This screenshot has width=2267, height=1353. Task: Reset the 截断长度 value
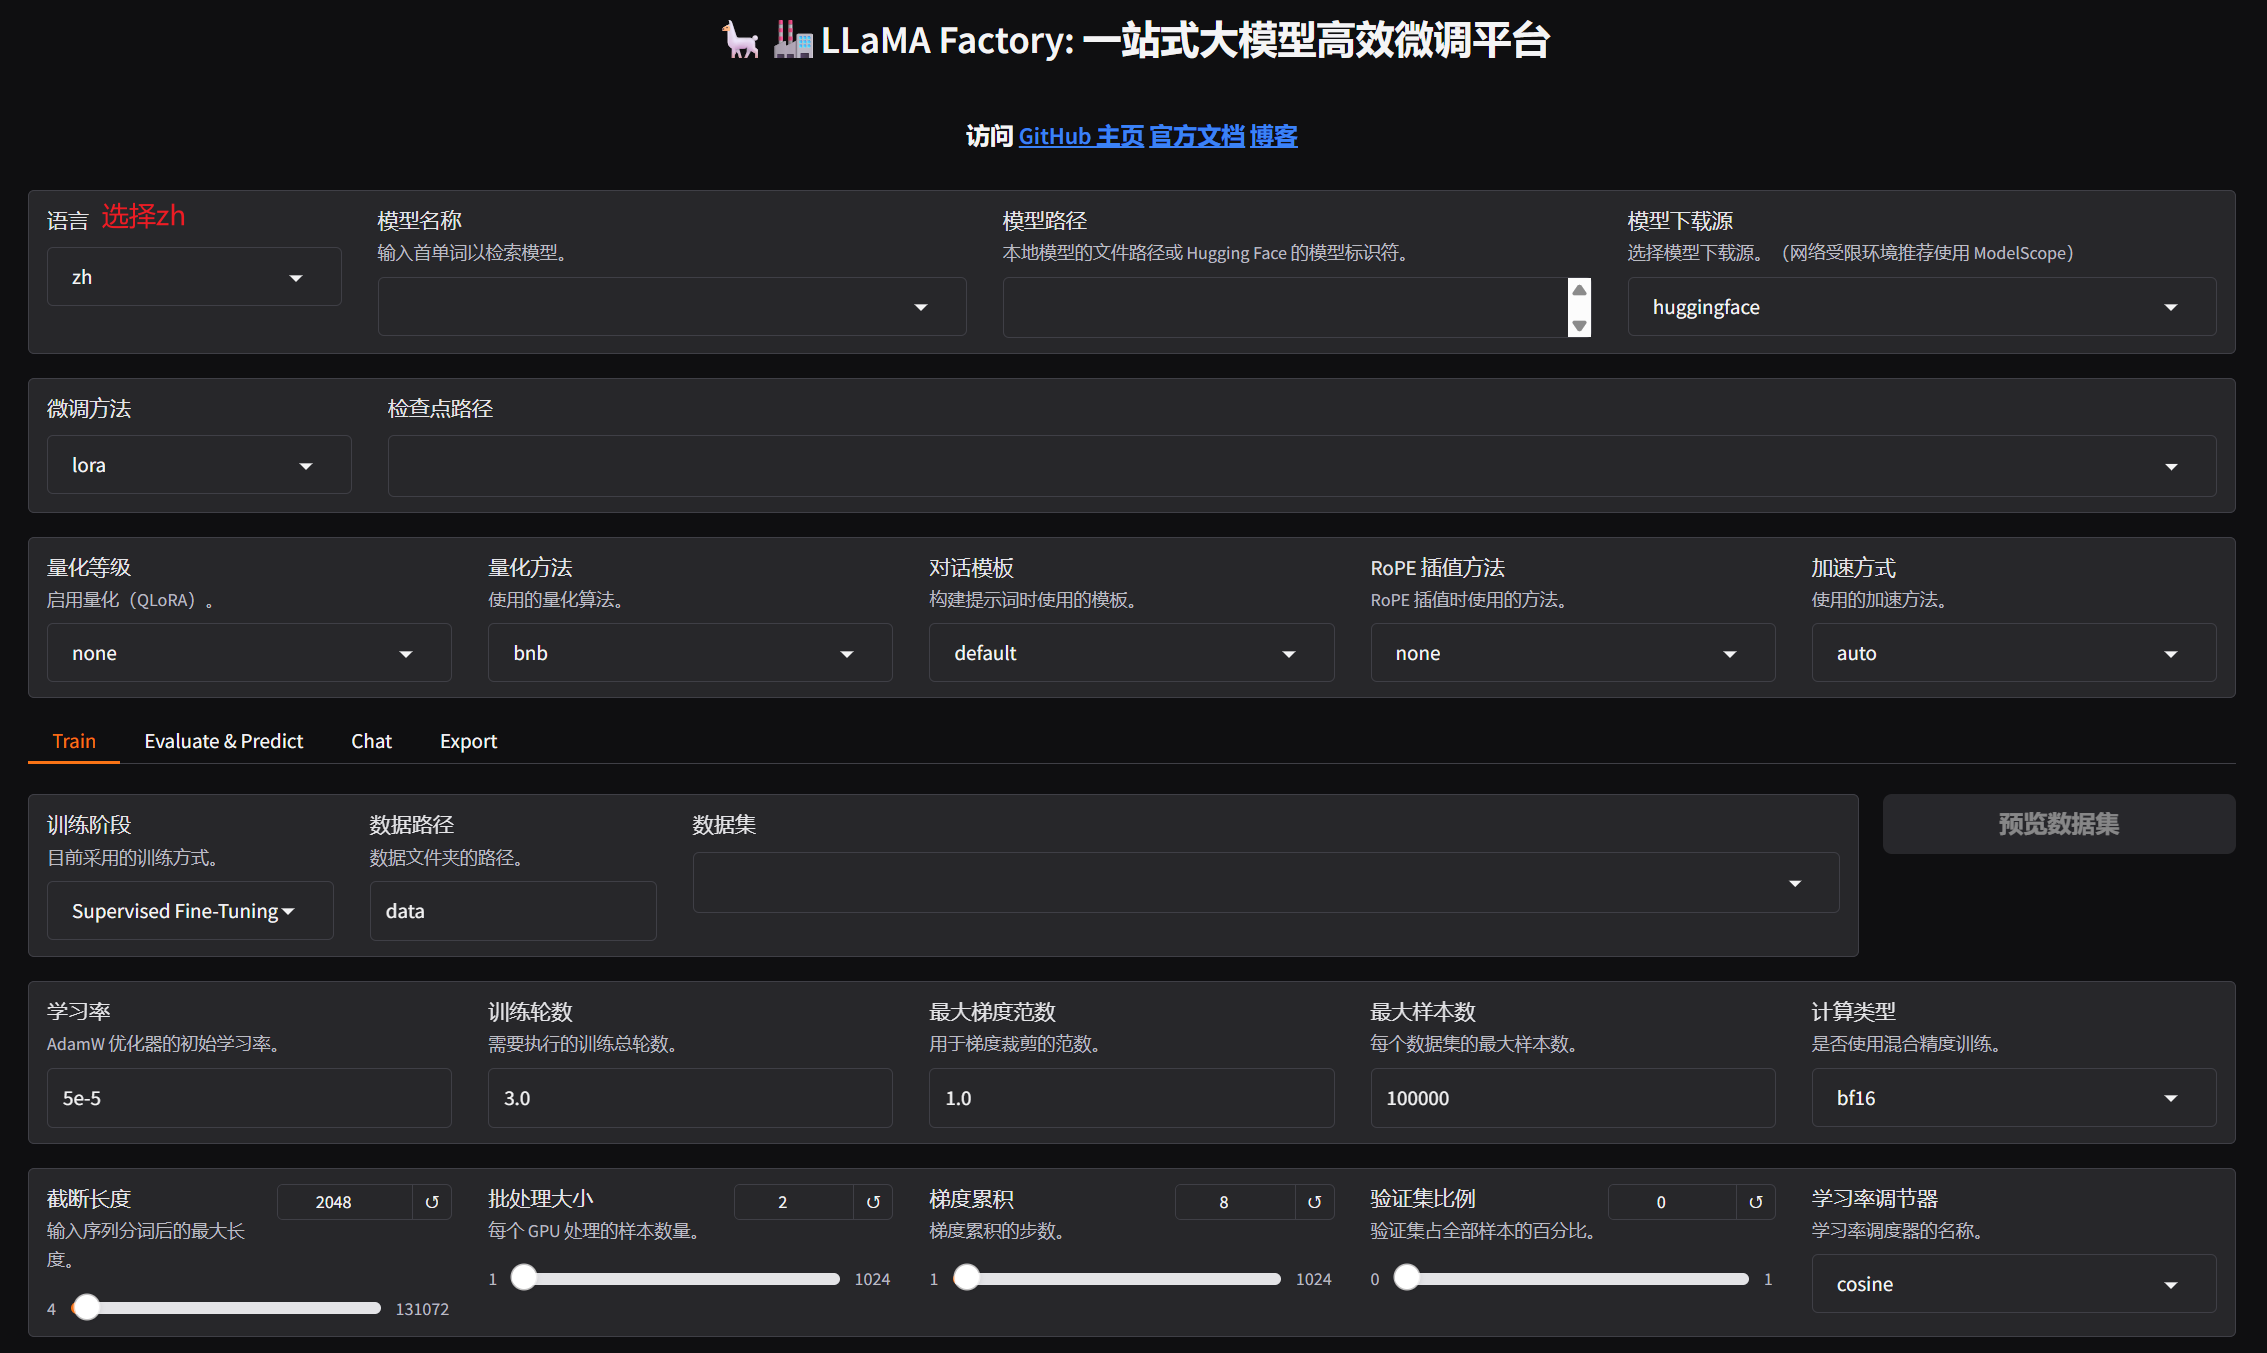coord(432,1202)
